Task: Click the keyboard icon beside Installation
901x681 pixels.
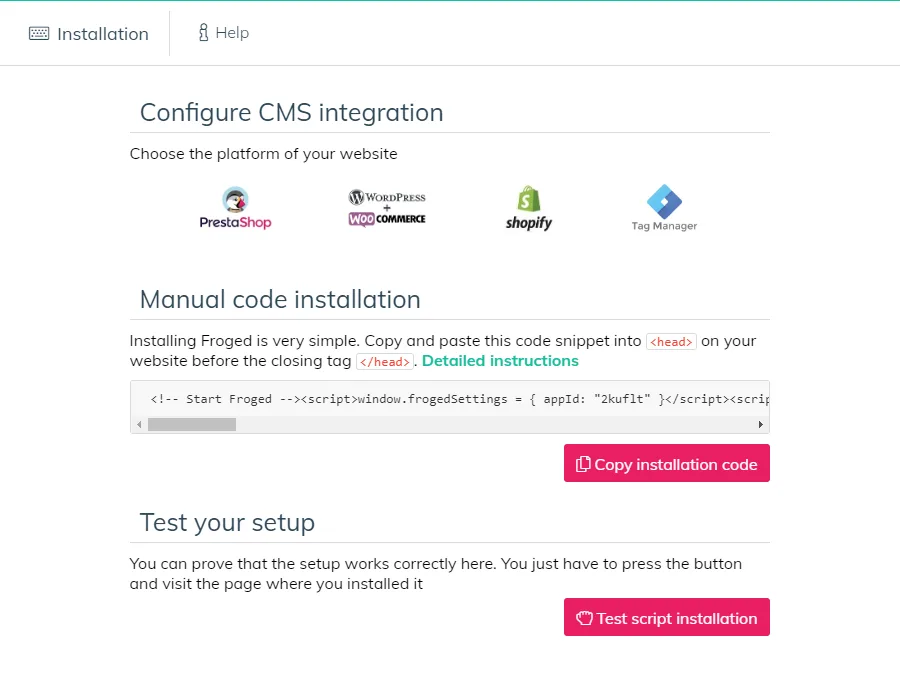Action: coord(39,33)
